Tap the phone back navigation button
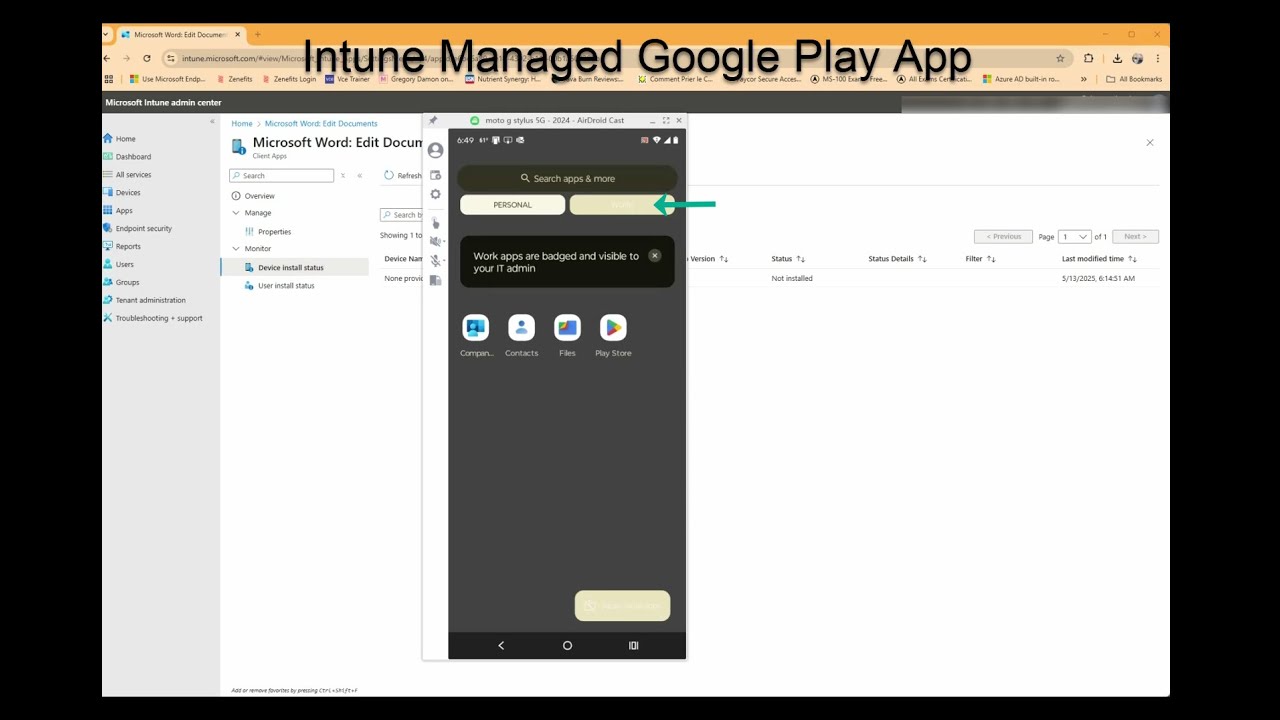 coord(501,645)
